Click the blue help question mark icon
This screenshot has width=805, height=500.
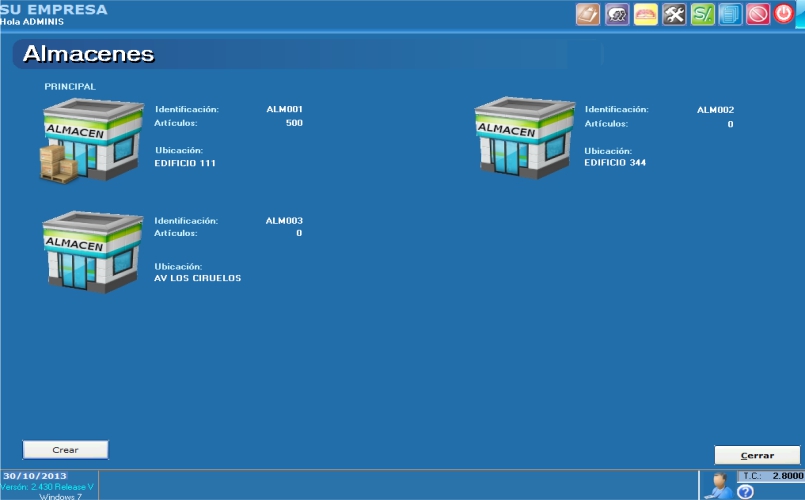(745, 491)
